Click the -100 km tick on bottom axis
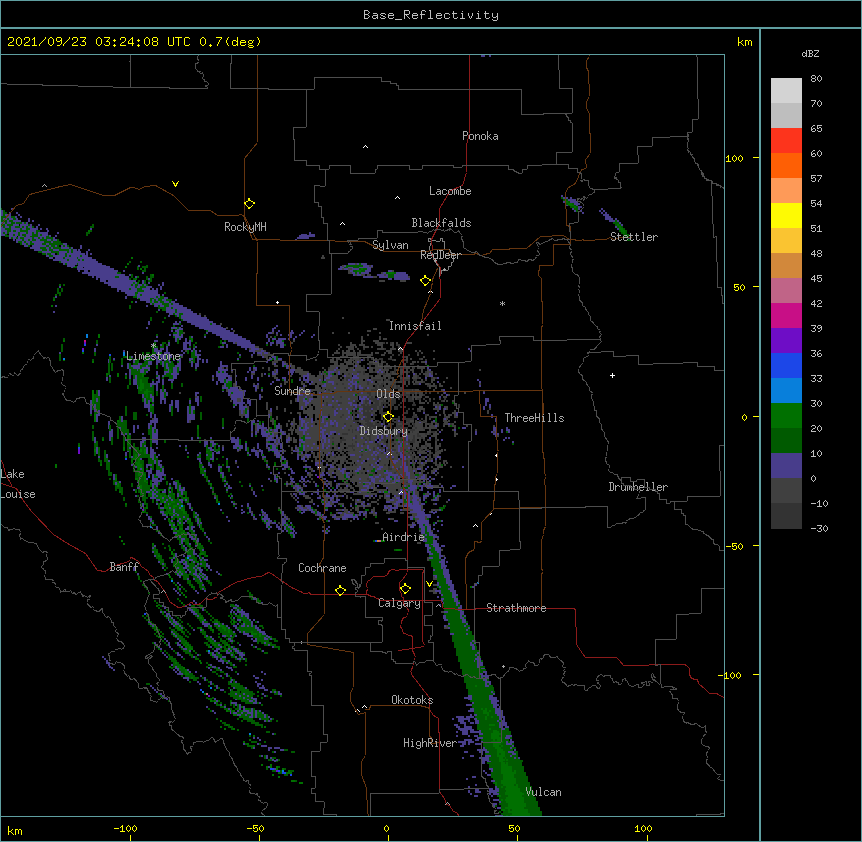The image size is (862, 842). point(126,828)
